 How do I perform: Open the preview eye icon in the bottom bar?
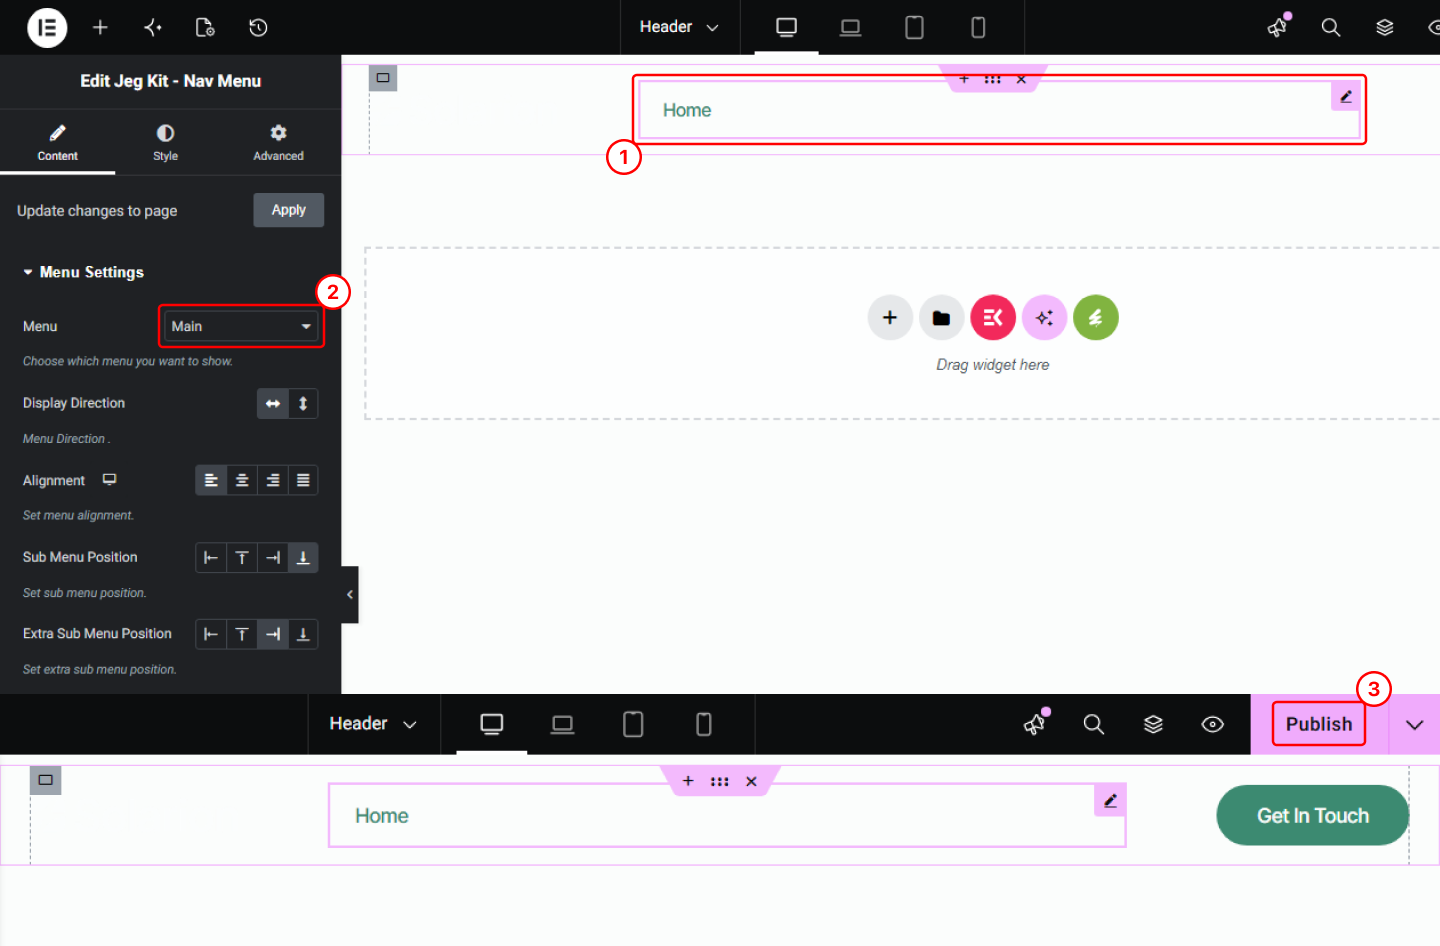point(1213,725)
